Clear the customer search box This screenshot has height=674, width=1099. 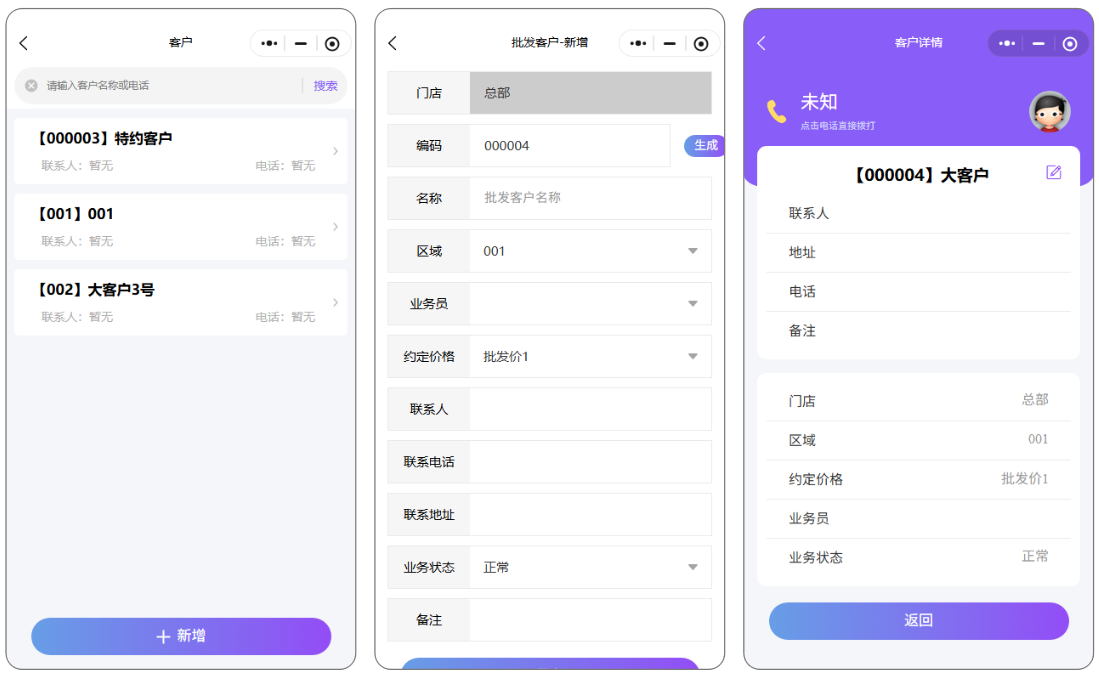[32, 85]
